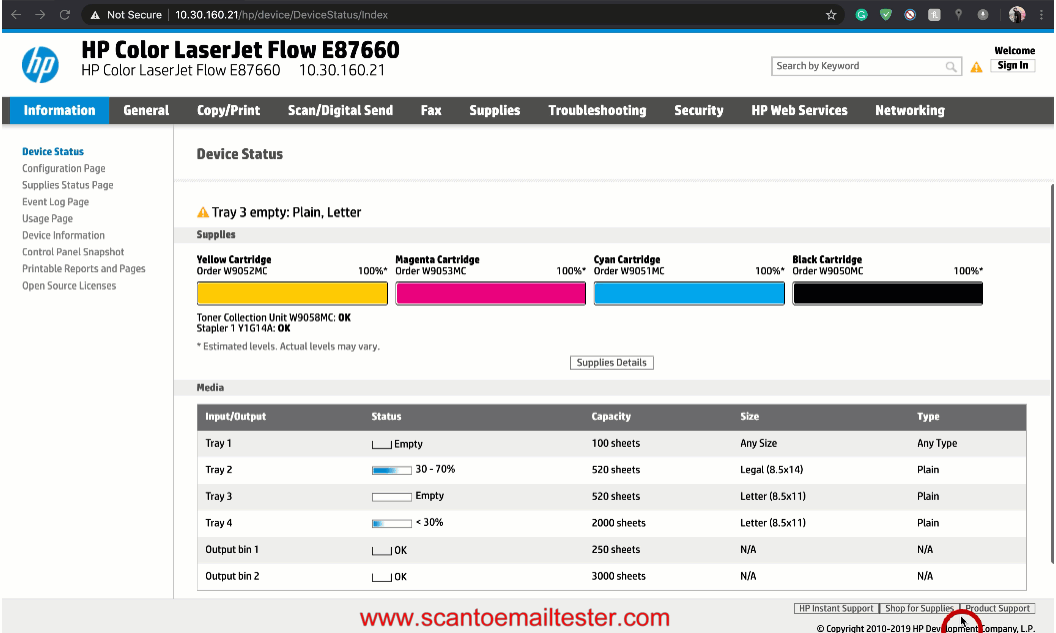Click the green shield extension icon
1056x633 pixels.
(x=885, y=15)
